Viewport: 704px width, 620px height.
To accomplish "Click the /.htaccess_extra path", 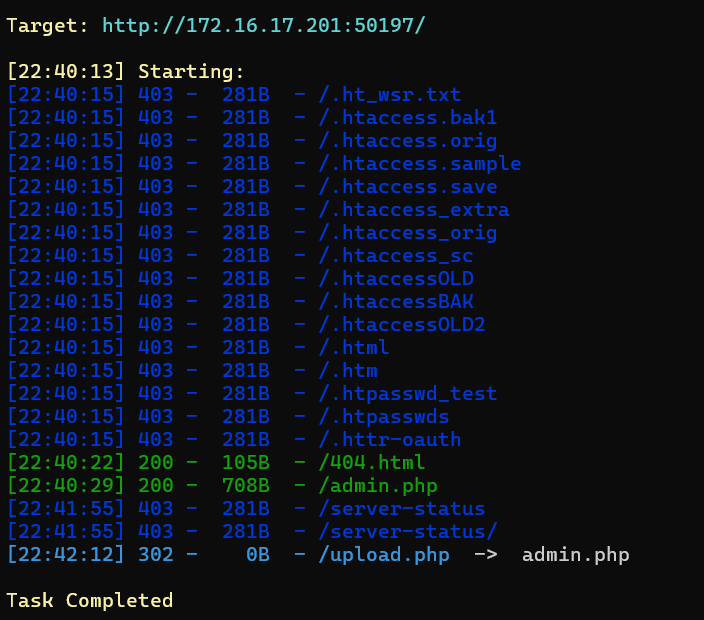I will coord(414,210).
